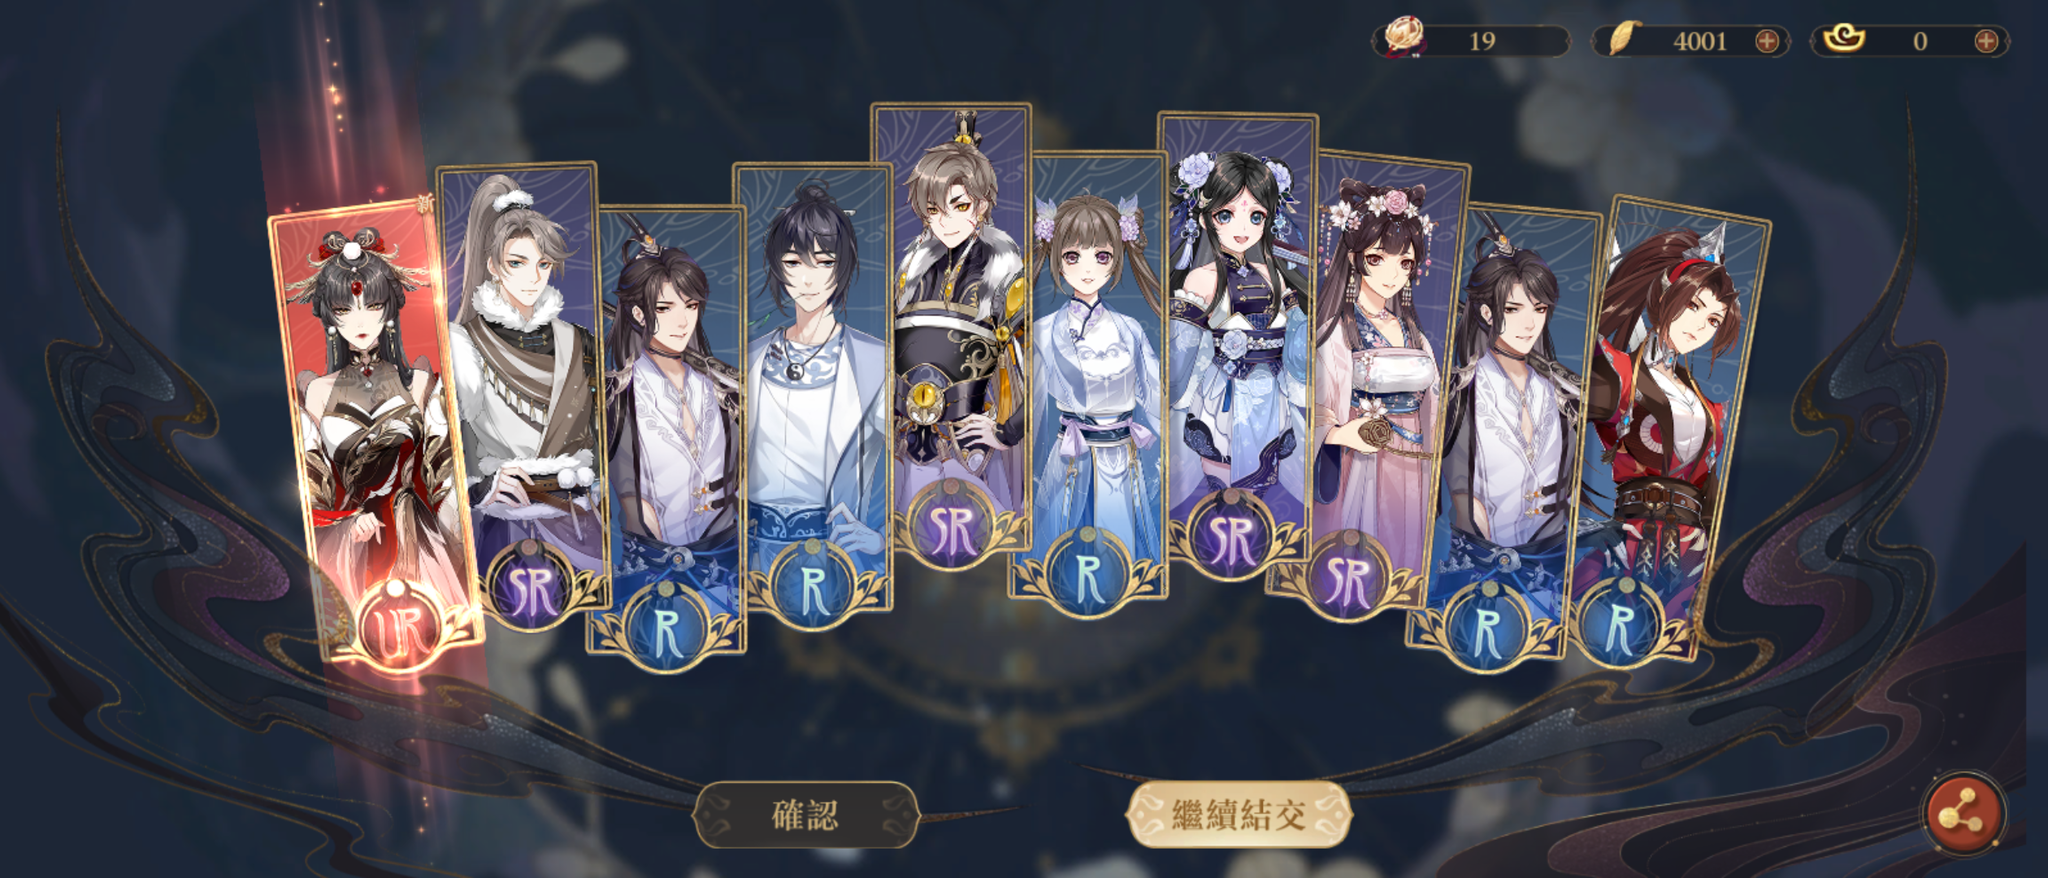Click the feather balance showing 4001

coord(1700,41)
